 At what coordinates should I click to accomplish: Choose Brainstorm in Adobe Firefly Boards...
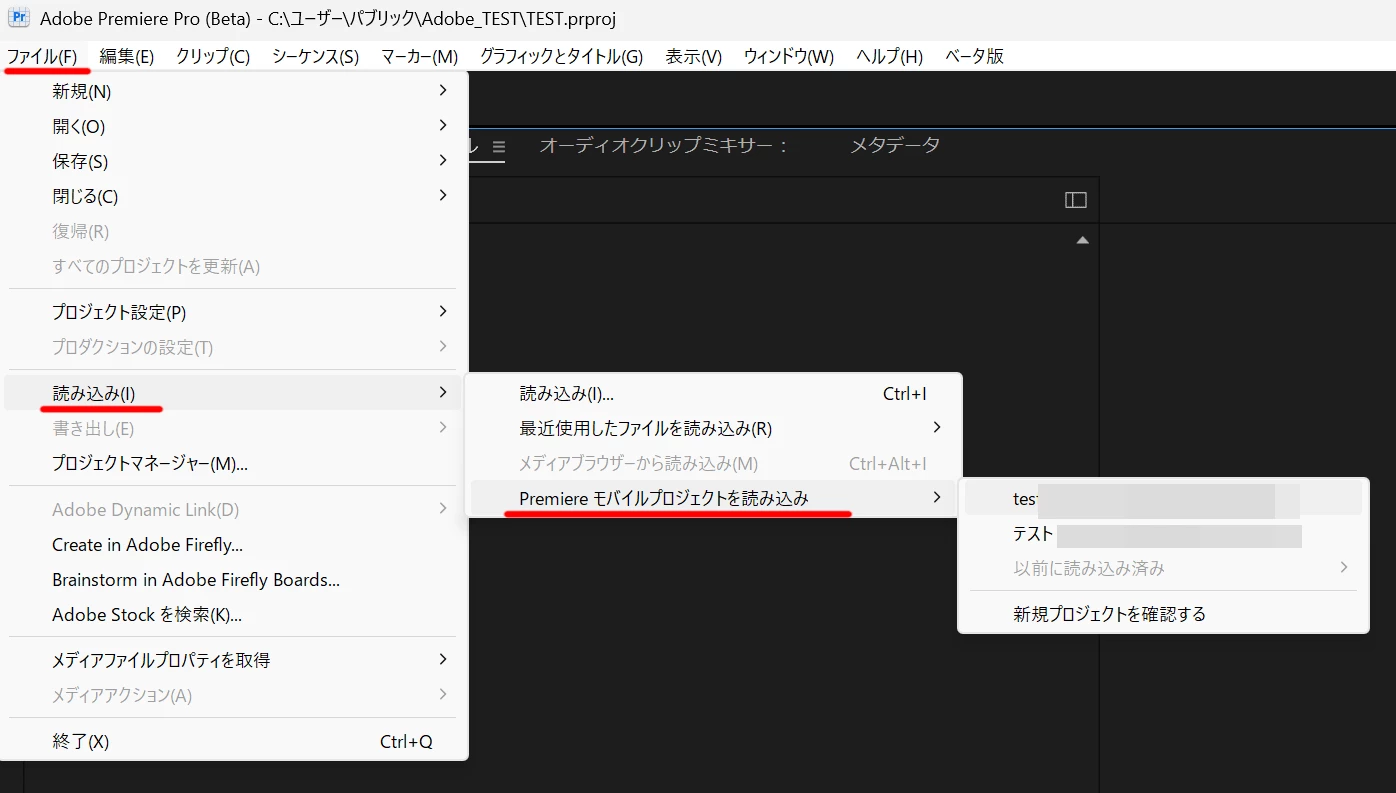click(234, 580)
